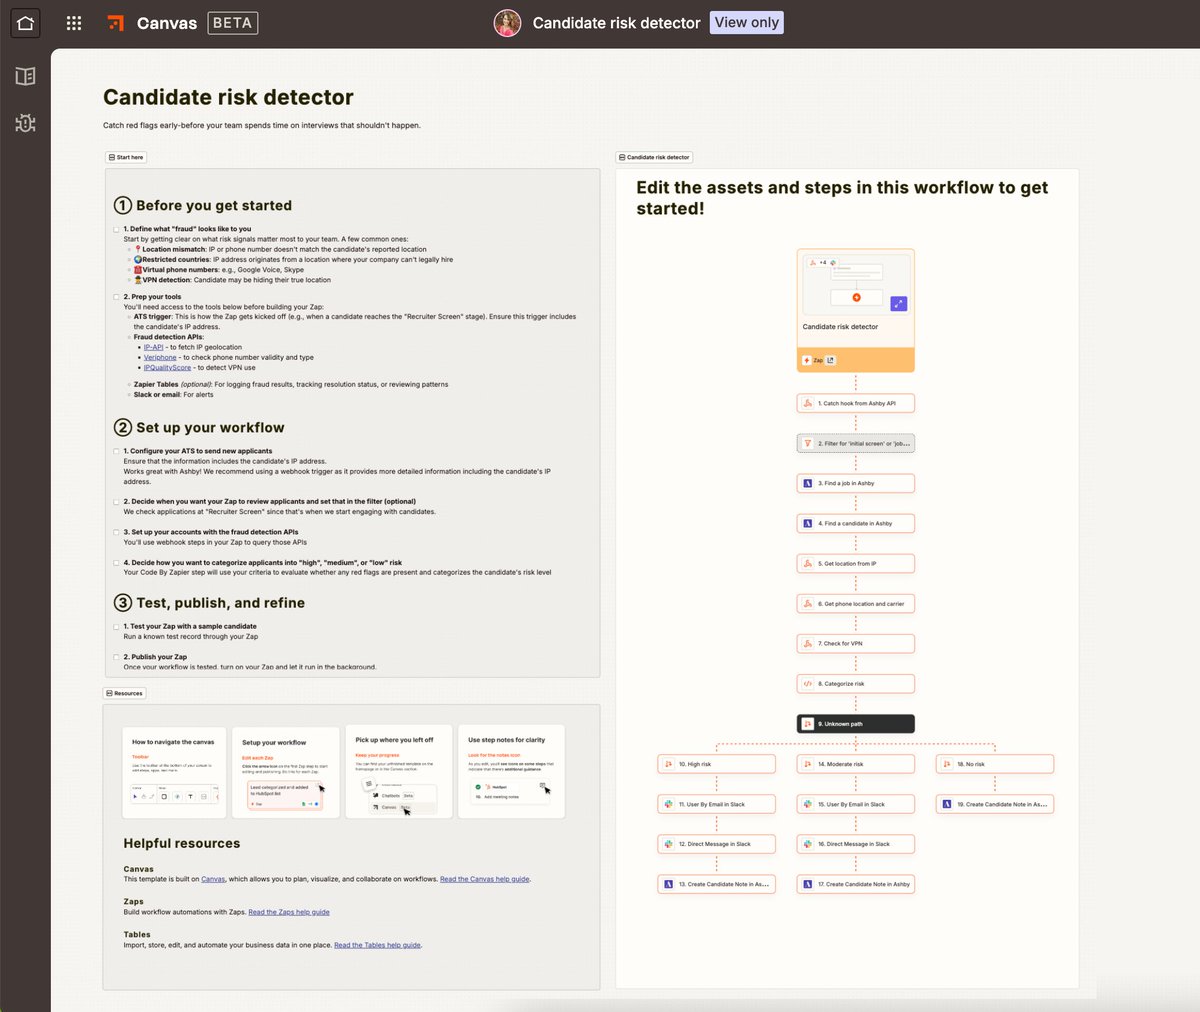Click the paths icon on Unknown path step

coord(808,724)
